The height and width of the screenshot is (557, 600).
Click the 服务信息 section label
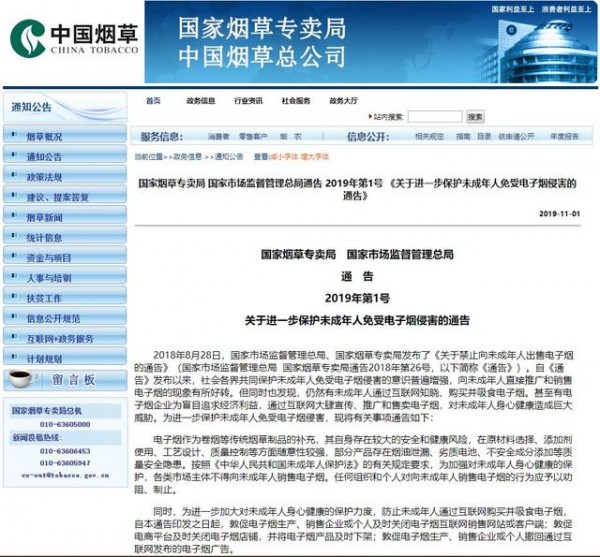pos(161,137)
